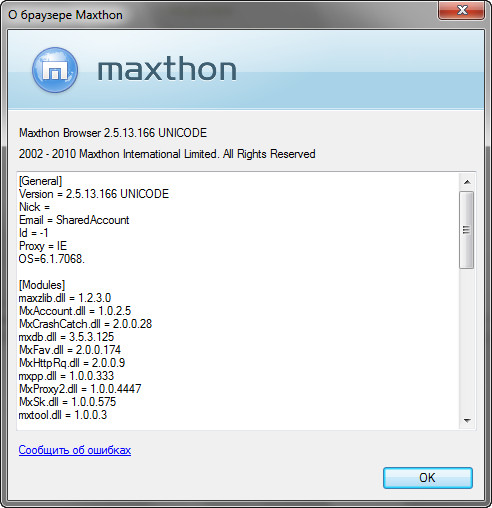Click the "MxFav.dll = 2.0.0.174" line

pyautogui.click(x=70, y=350)
